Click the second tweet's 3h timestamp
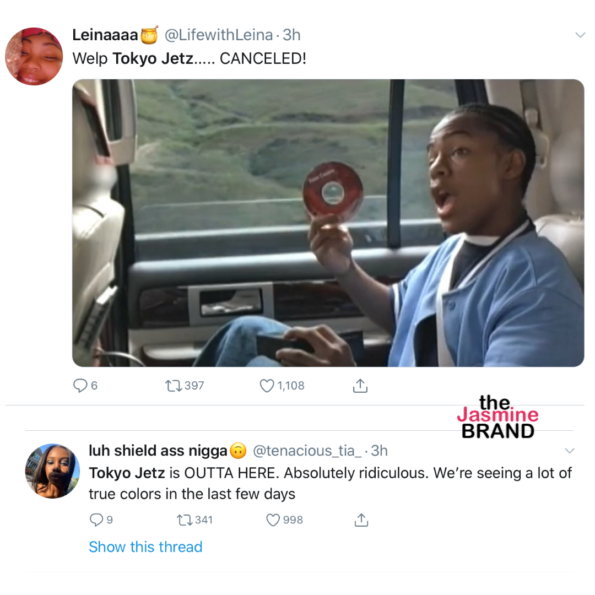This screenshot has height=595, width=595. pyautogui.click(x=379, y=451)
